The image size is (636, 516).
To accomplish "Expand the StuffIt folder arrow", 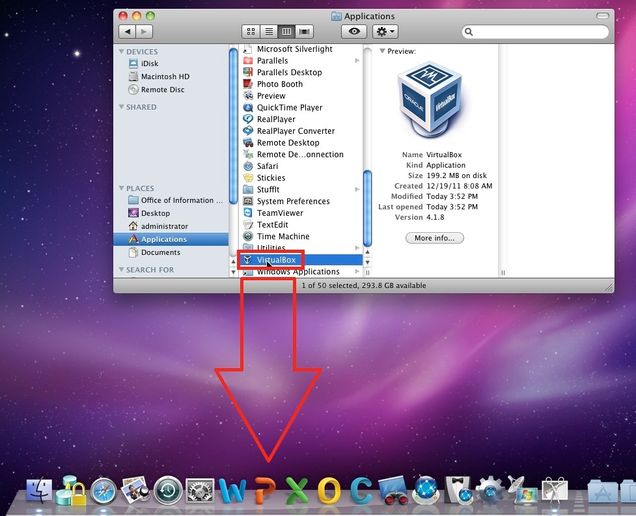I will [x=357, y=189].
